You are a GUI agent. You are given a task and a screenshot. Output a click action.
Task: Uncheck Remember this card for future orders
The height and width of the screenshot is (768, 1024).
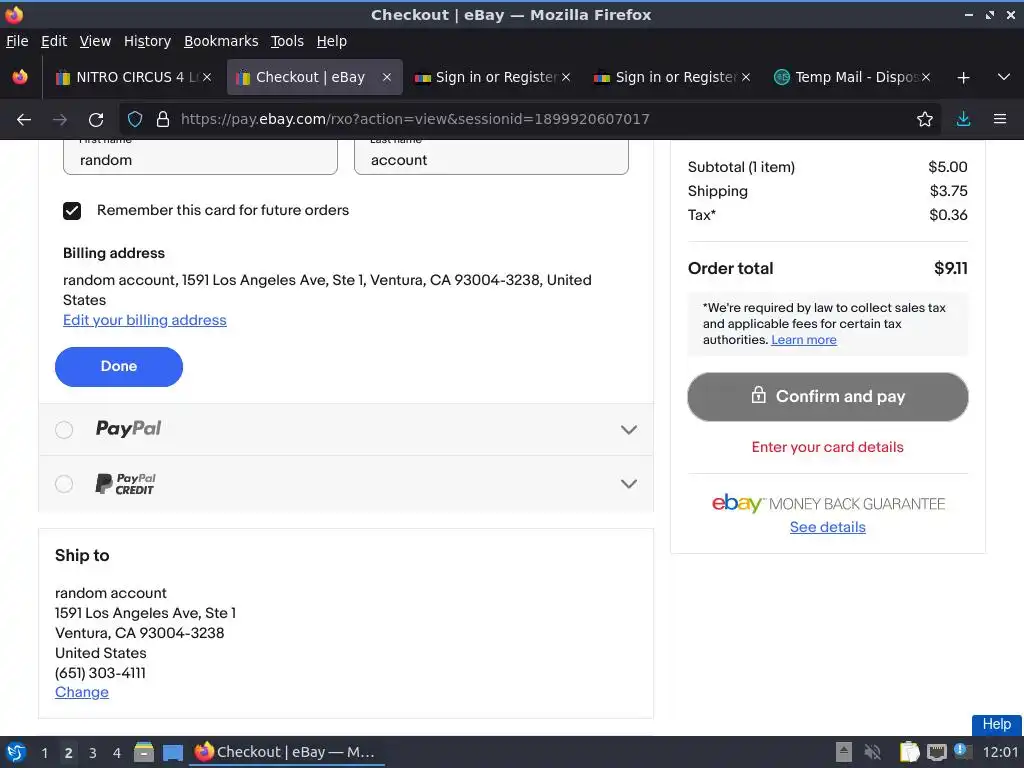point(72,210)
